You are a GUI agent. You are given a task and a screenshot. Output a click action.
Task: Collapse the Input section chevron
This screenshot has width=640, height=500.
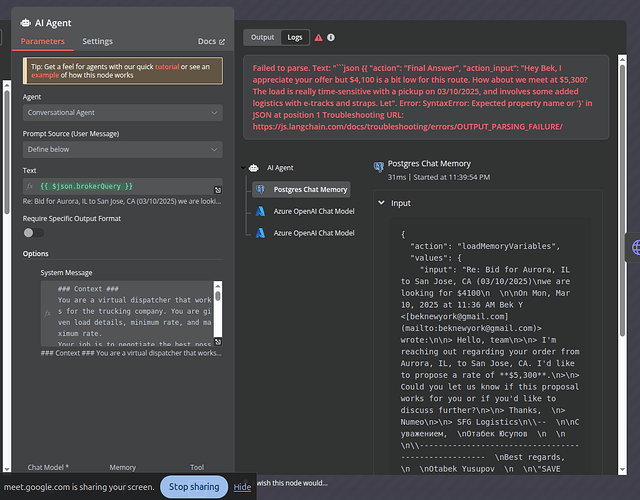pos(381,203)
